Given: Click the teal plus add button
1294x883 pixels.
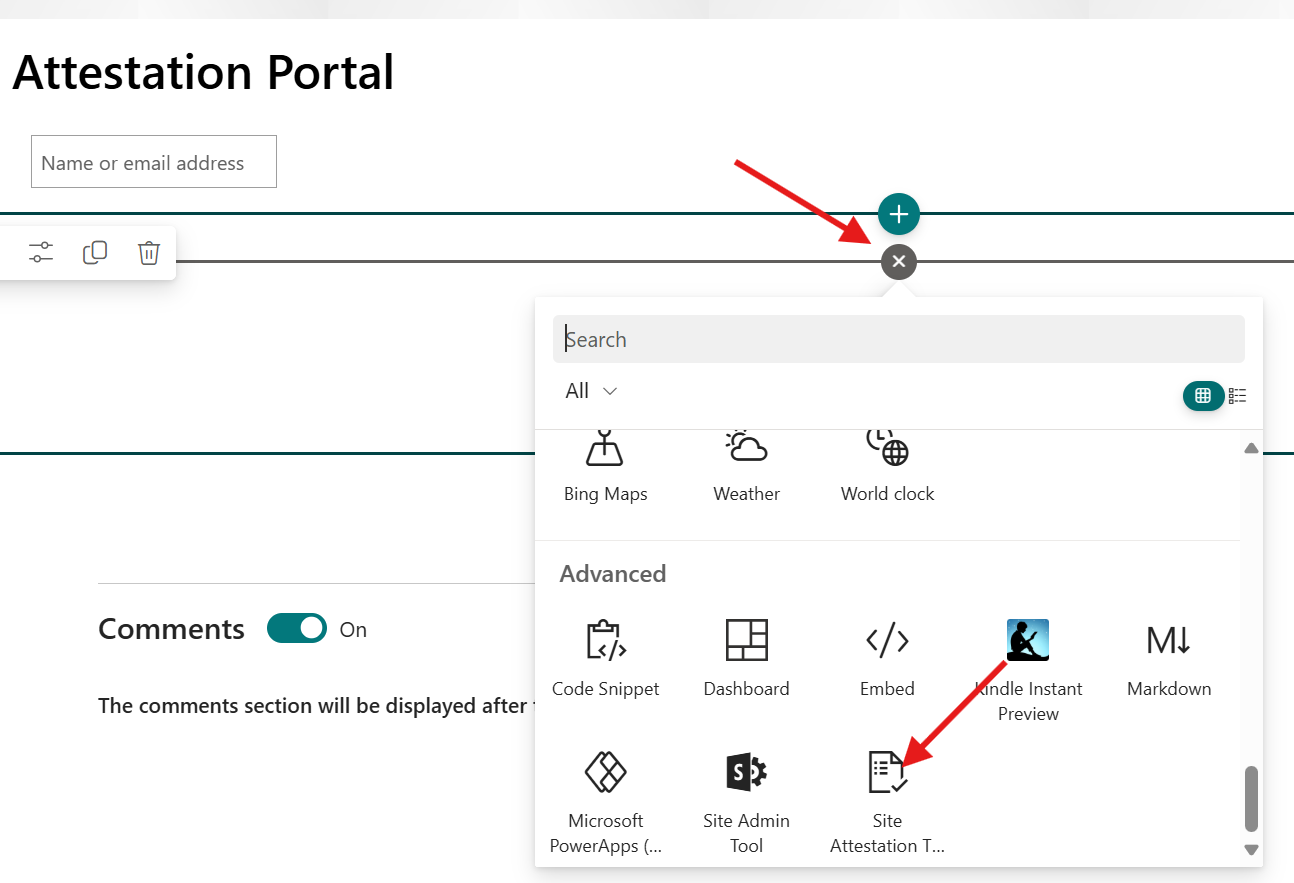Looking at the screenshot, I should point(899,213).
